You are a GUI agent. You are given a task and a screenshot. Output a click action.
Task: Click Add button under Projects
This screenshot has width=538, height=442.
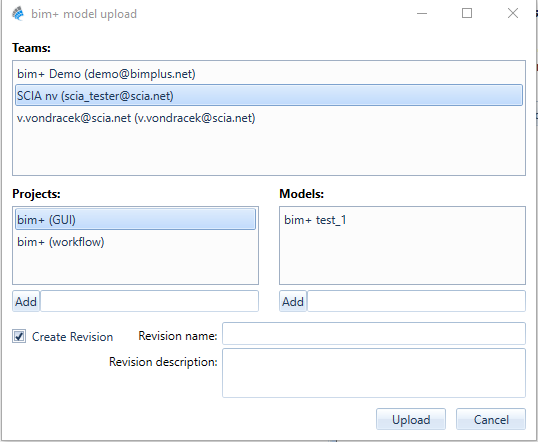[x=26, y=301]
